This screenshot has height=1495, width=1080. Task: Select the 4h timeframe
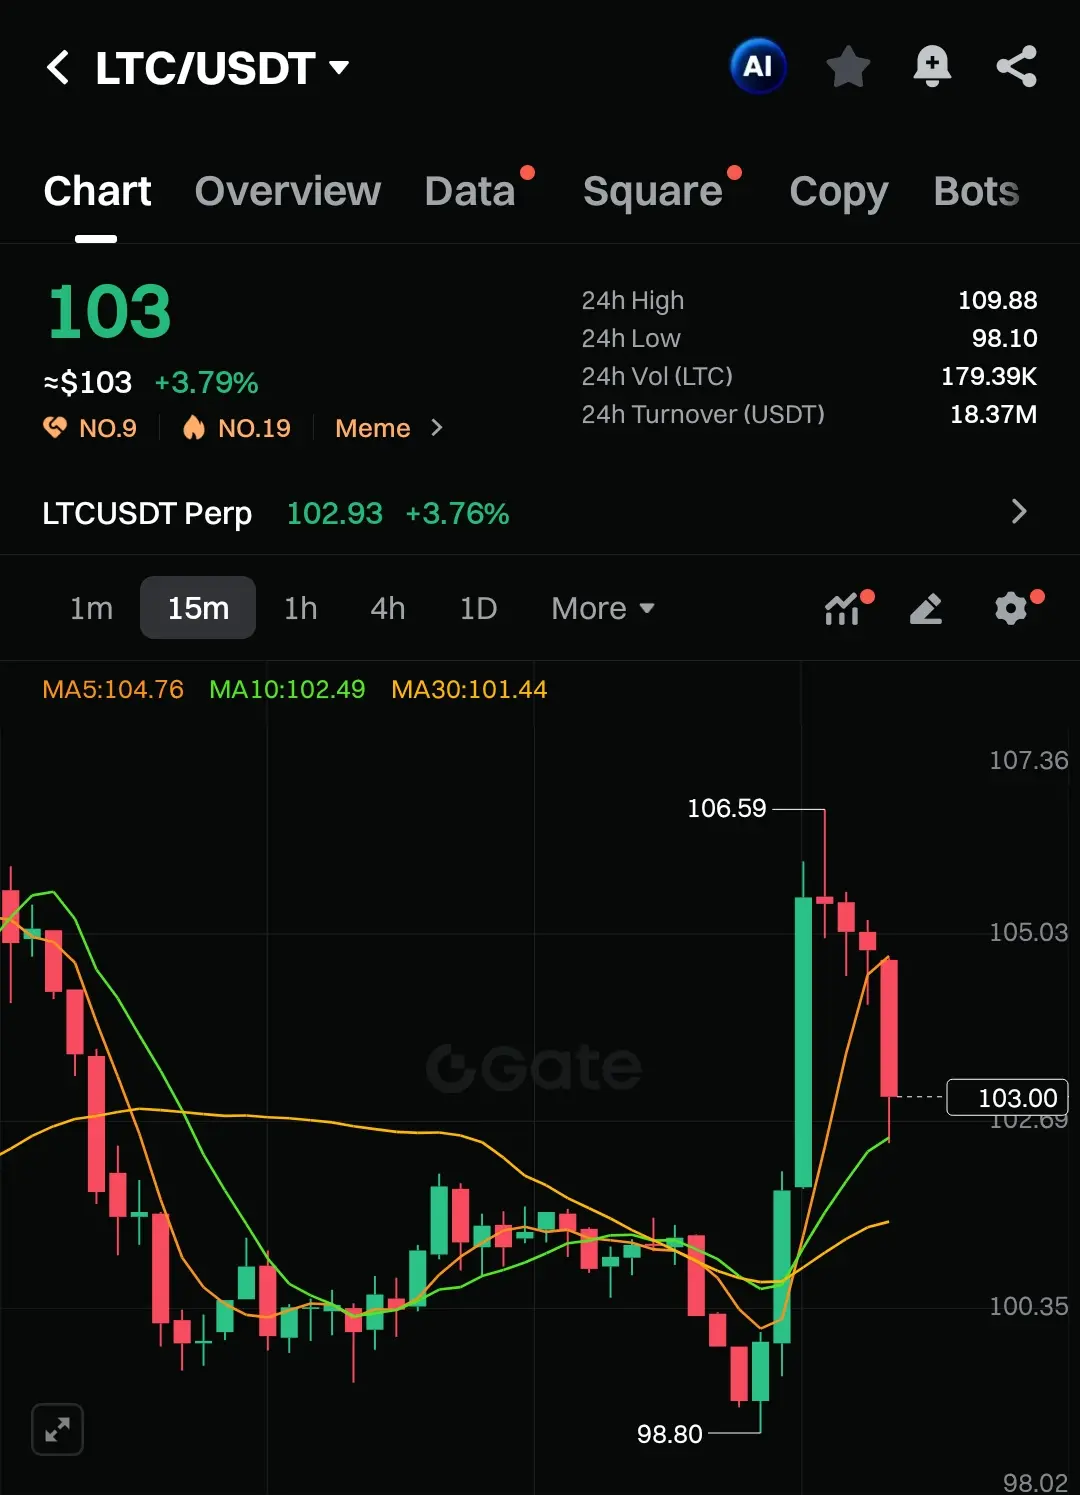[388, 608]
